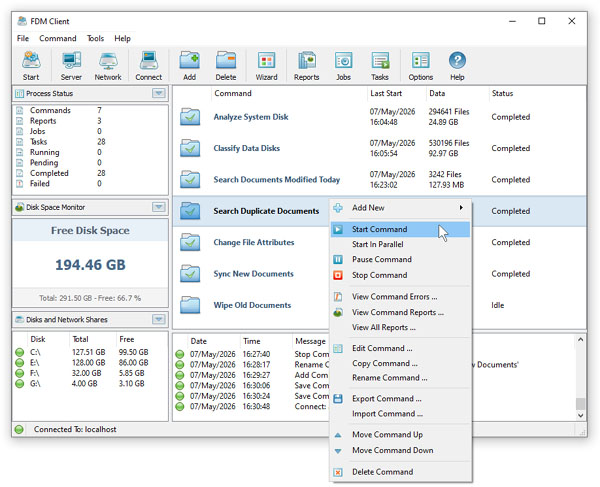Click the Change File Attributes folder icon

[x=190, y=243]
